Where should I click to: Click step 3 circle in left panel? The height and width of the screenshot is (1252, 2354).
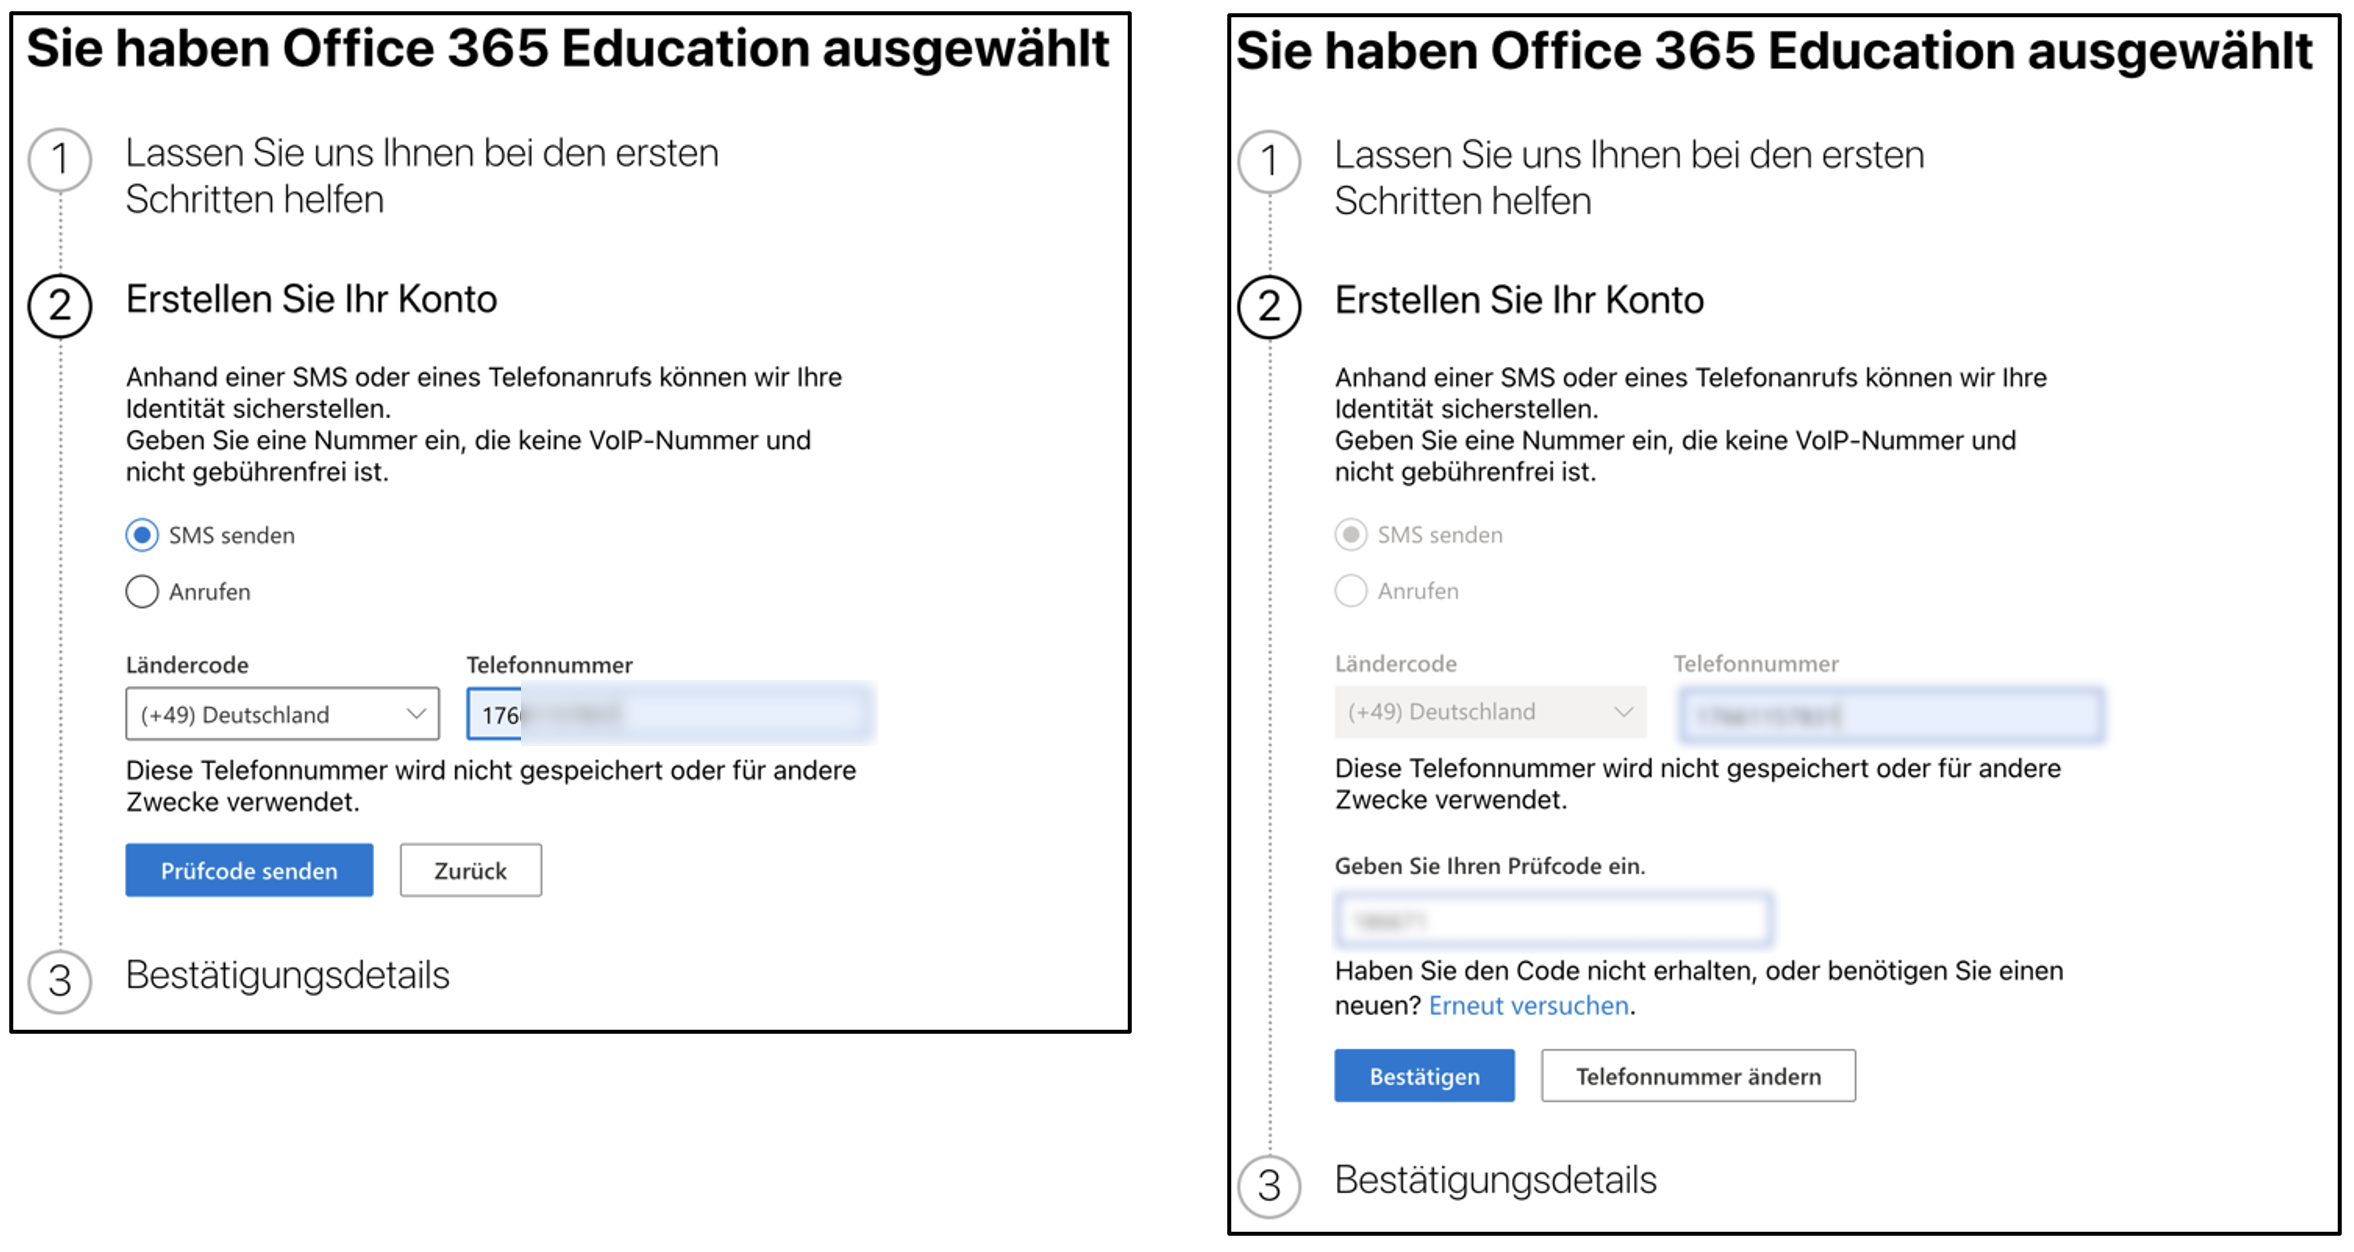(x=60, y=981)
